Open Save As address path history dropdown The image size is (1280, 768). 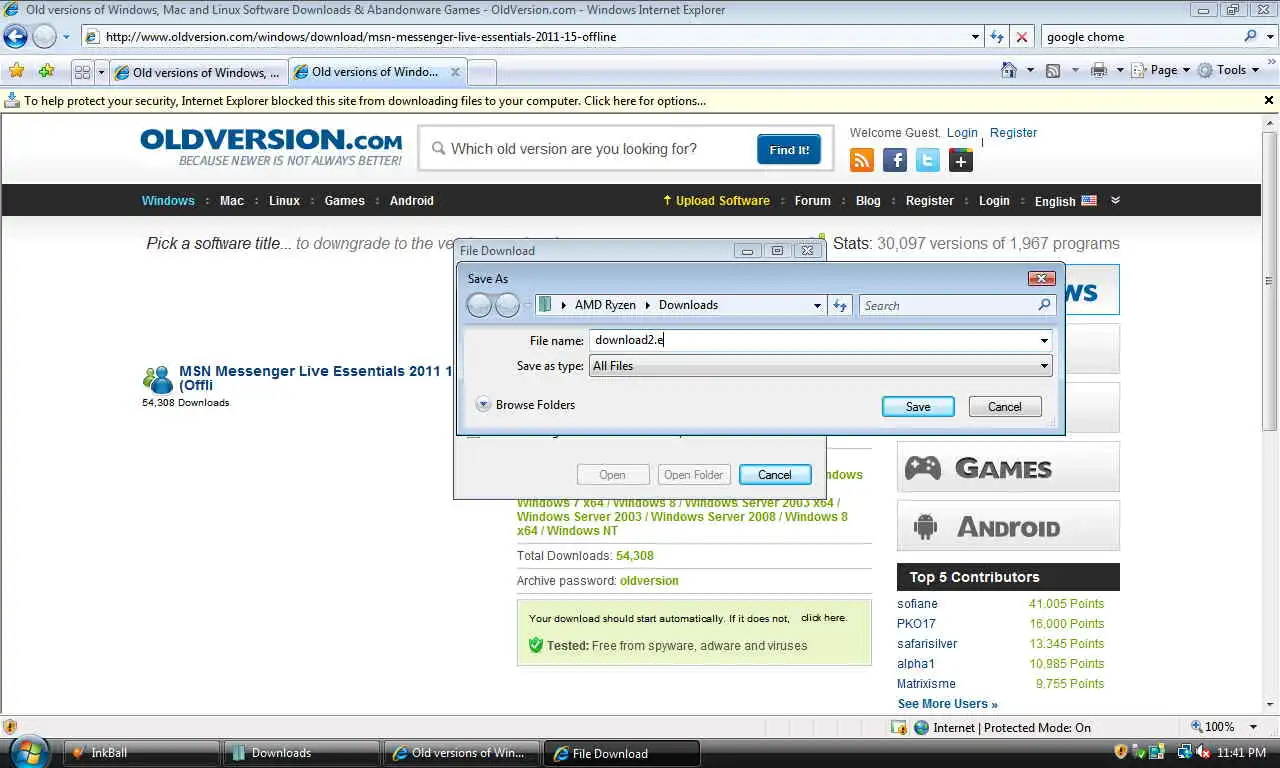tap(817, 305)
